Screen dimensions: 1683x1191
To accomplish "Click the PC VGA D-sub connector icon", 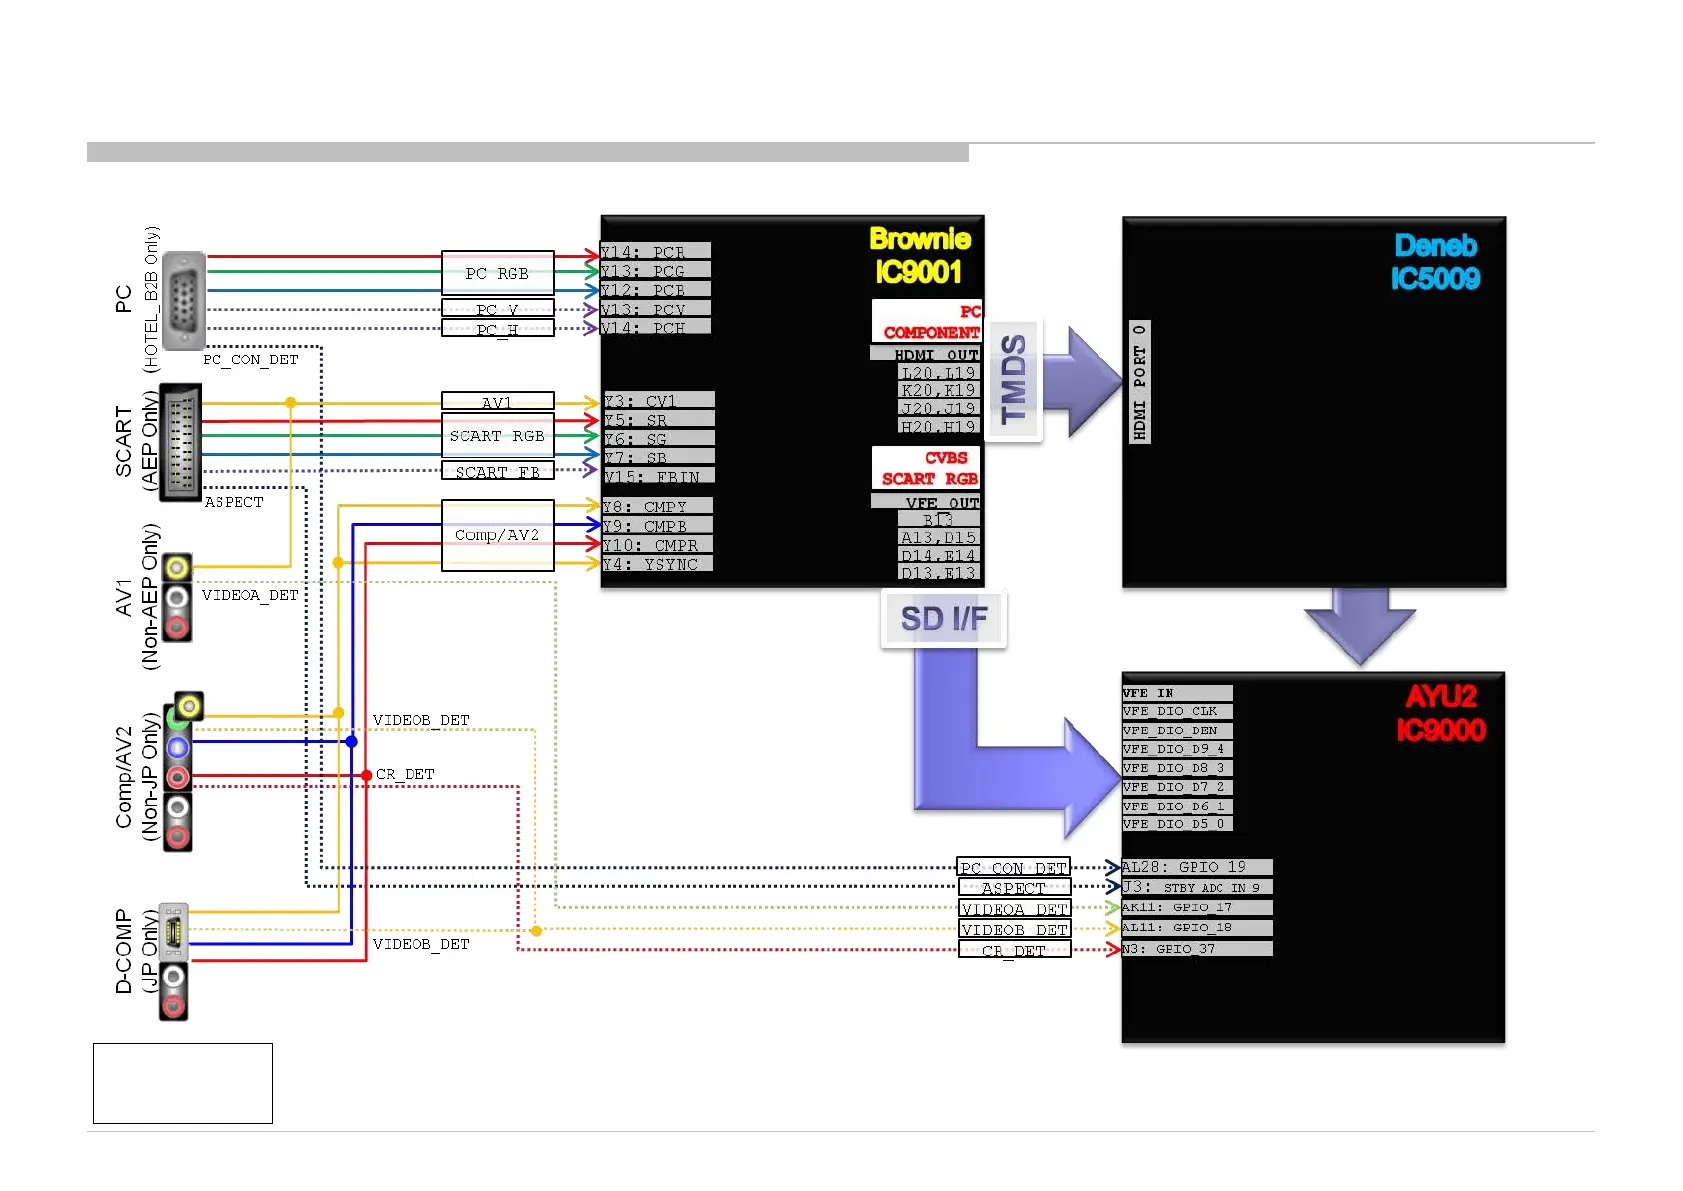I will click(183, 300).
